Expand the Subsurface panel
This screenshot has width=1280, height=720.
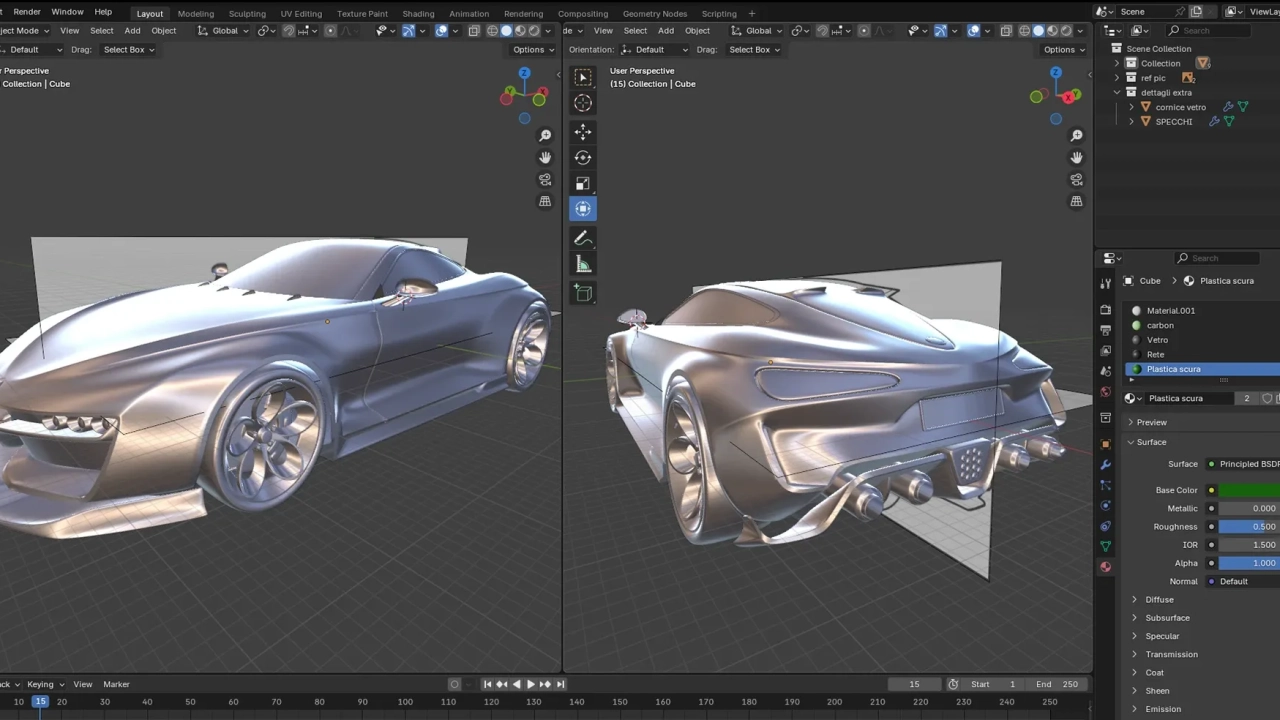click(x=1167, y=618)
